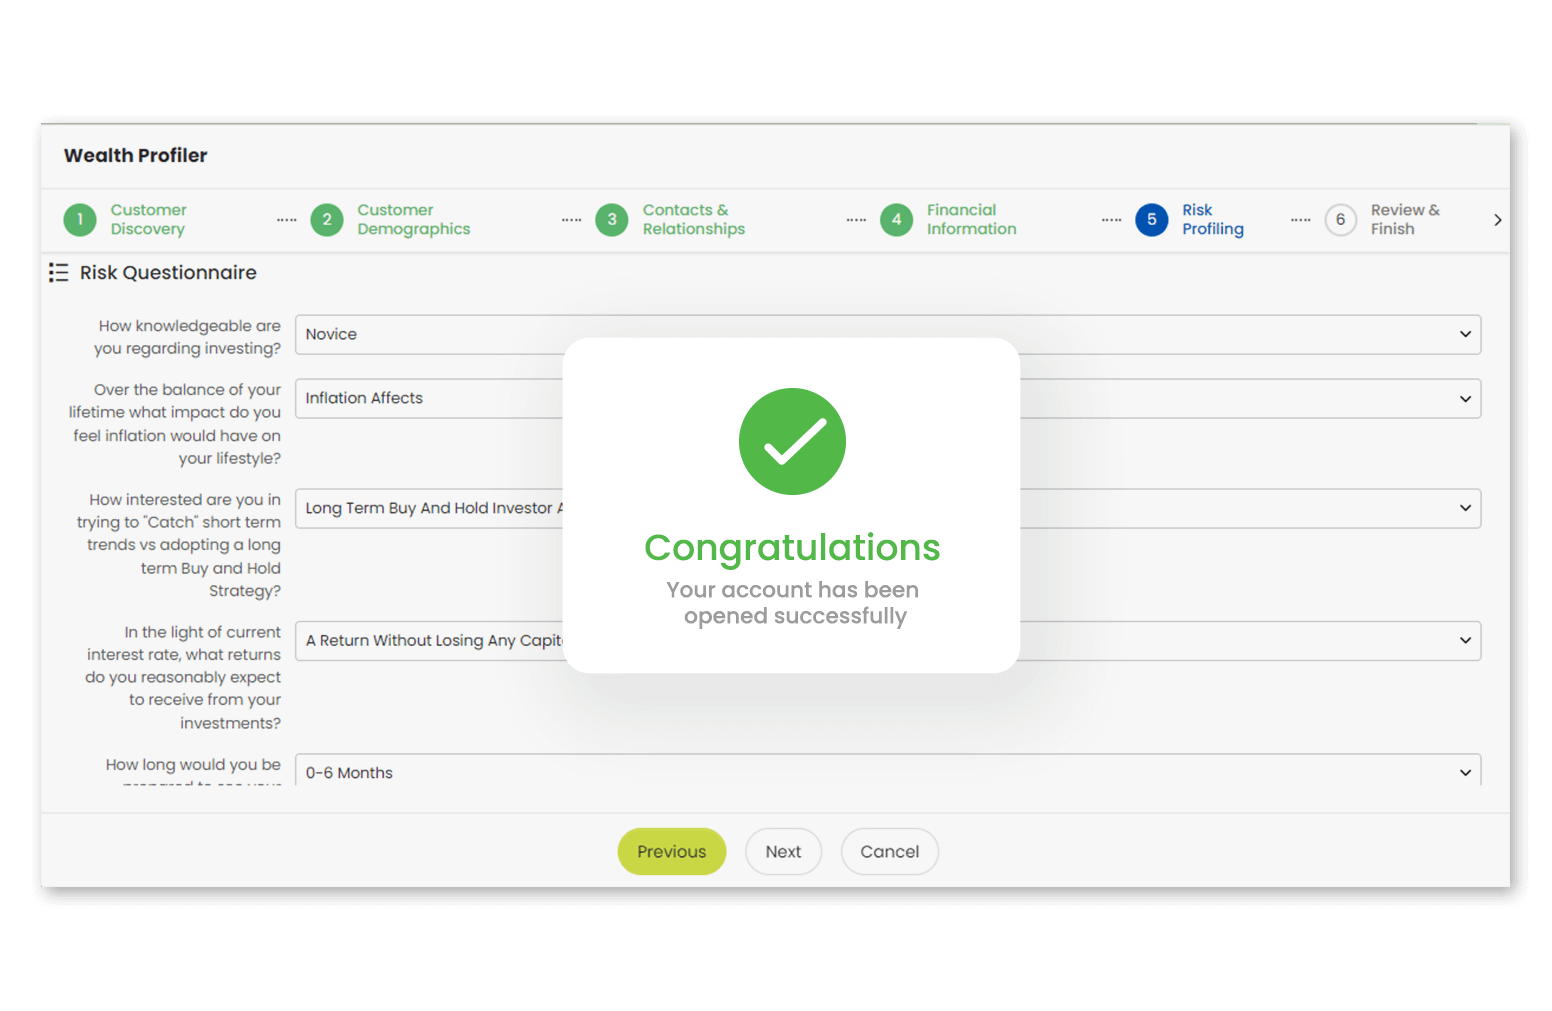Select the Risk Profiling step label

point(1213,220)
